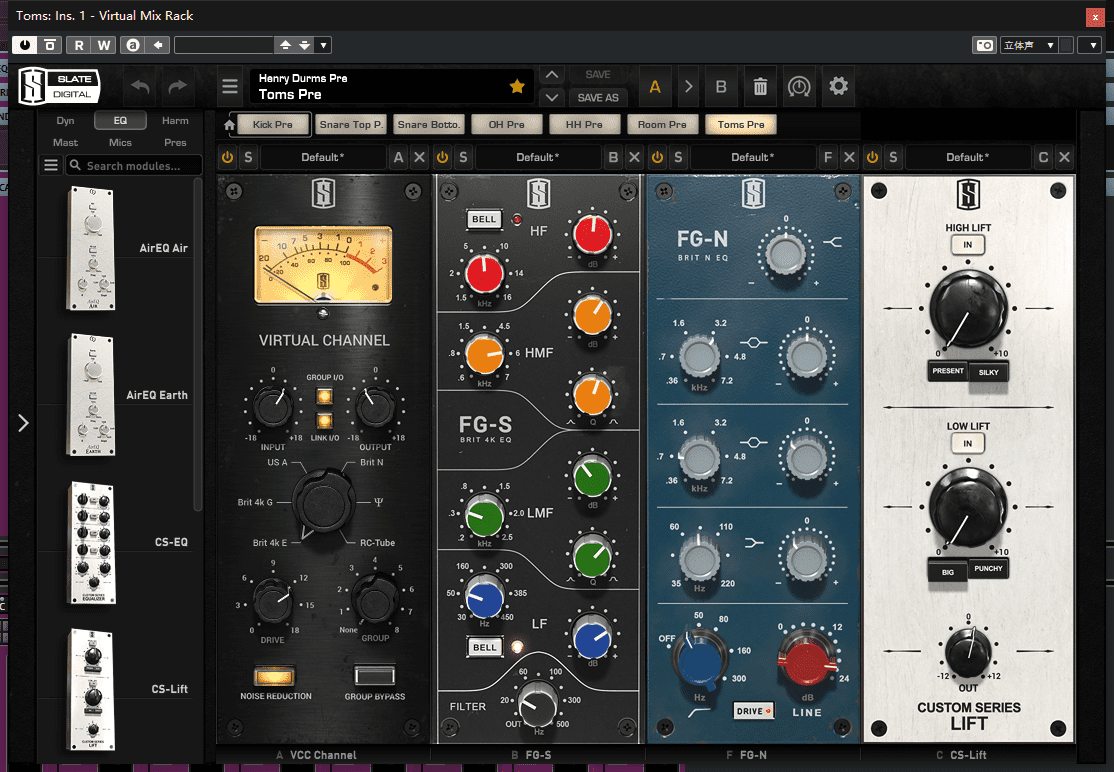Copy A to B with the arrow icon
This screenshot has height=772, width=1114.
click(688, 87)
